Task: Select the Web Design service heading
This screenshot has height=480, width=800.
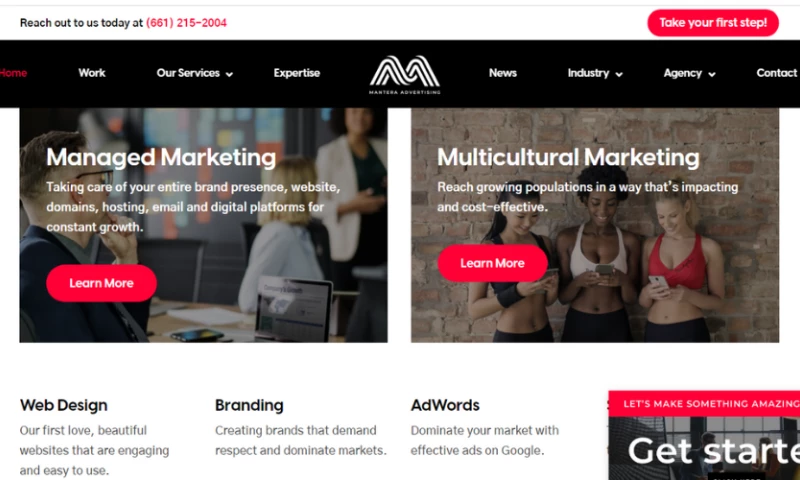Action: (64, 405)
